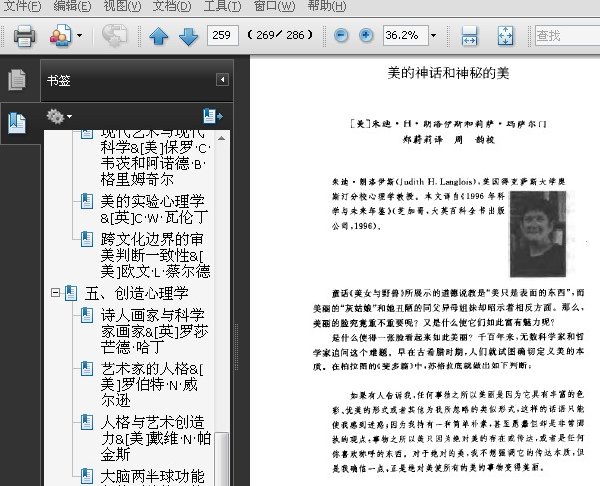The width and height of the screenshot is (600, 486).
Task: Go to next page with down arrow
Action: pos(189,36)
